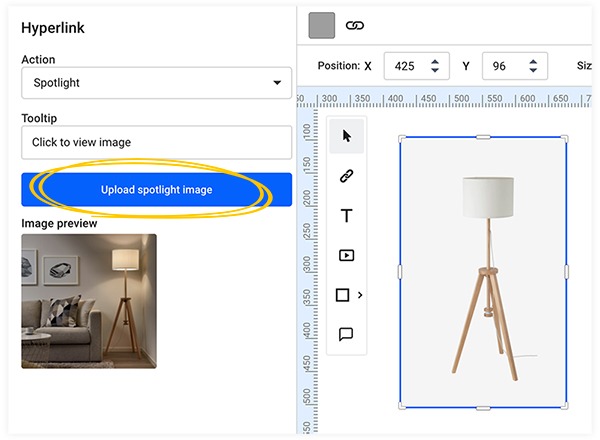Click the Upload spotlight image button

[x=157, y=190]
